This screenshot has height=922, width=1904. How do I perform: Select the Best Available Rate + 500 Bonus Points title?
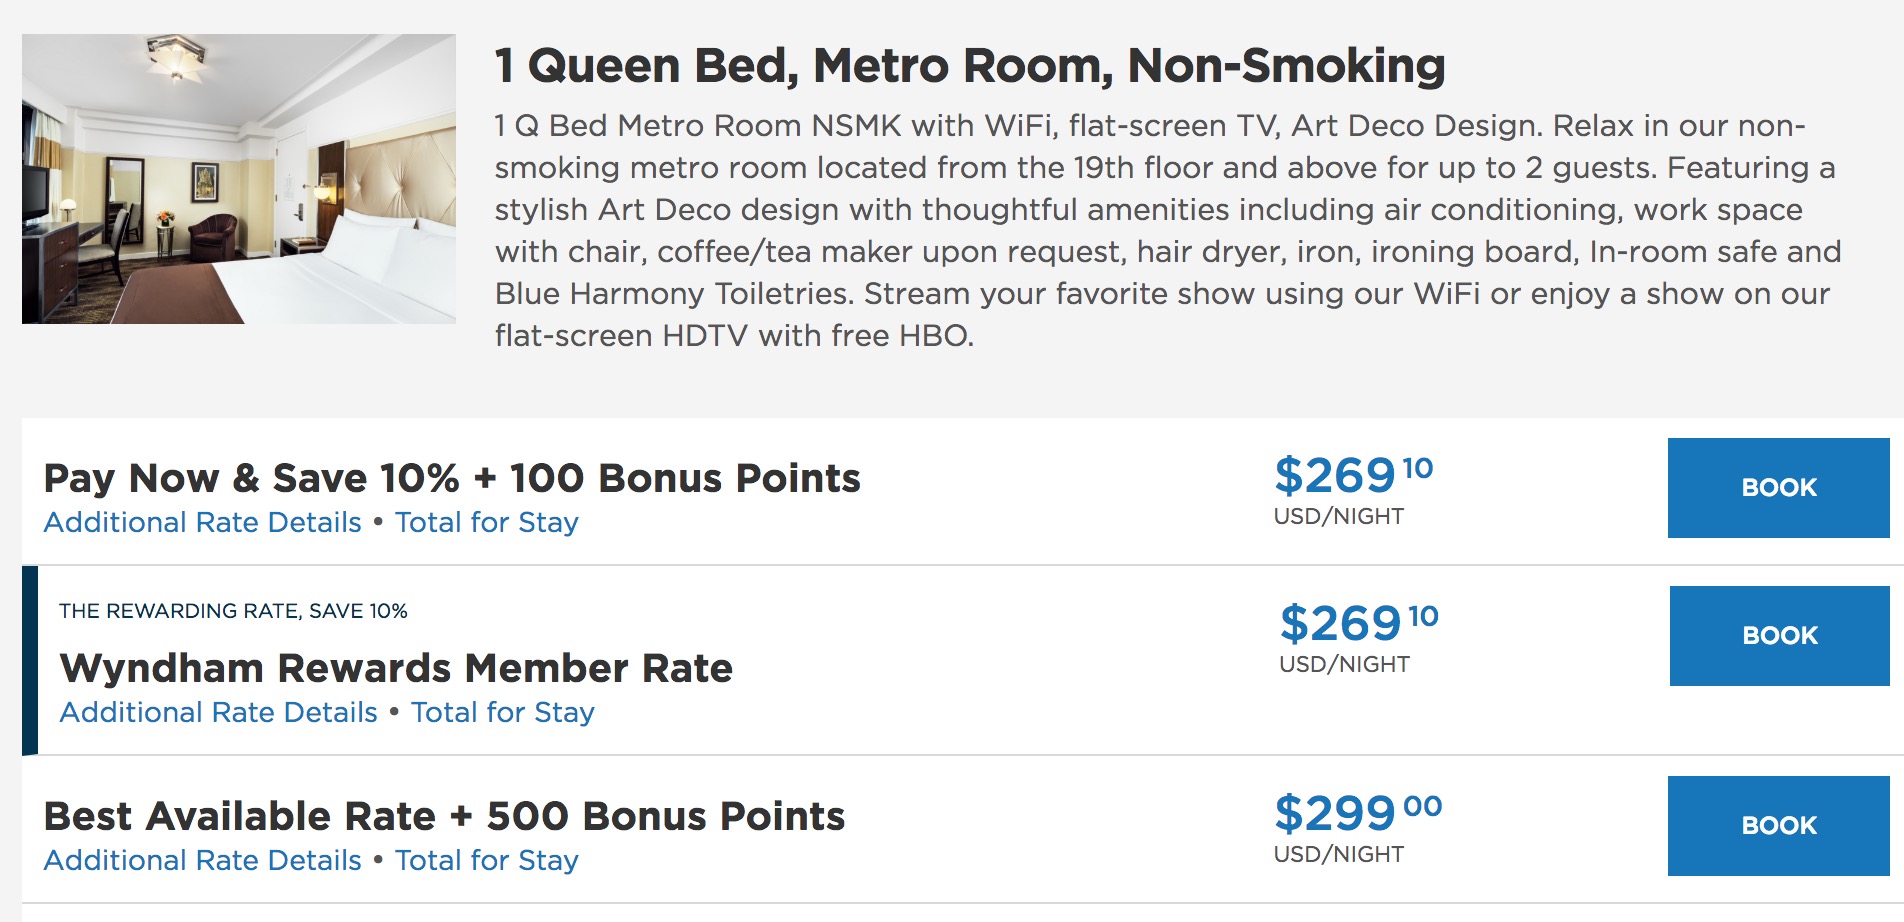click(444, 817)
